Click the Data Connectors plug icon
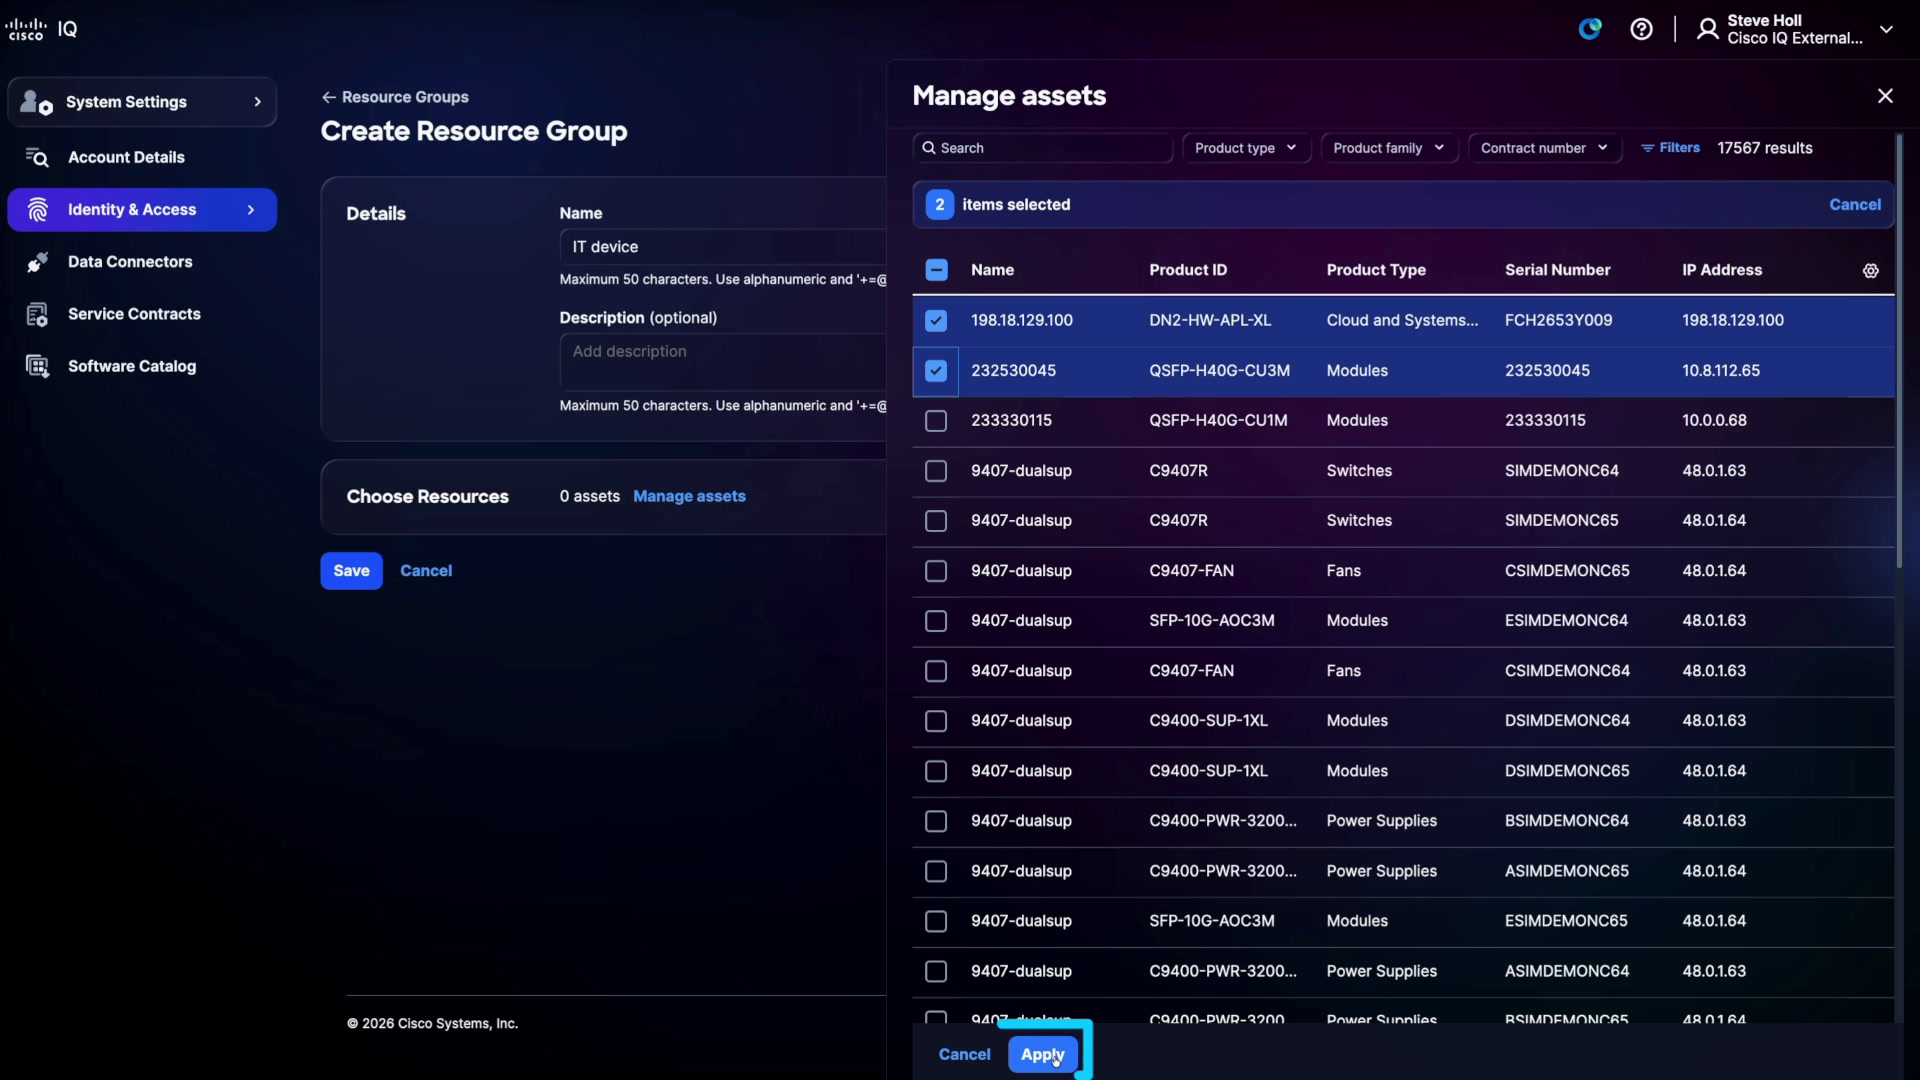This screenshot has width=1920, height=1080. click(x=38, y=262)
